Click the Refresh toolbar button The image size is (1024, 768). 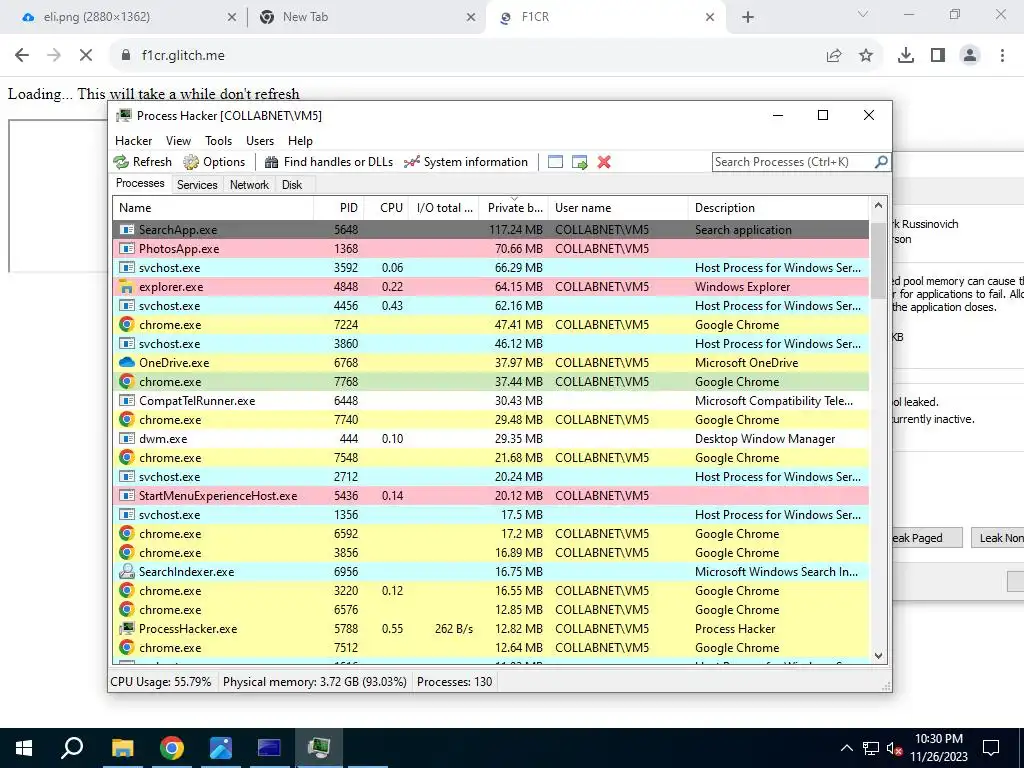(142, 162)
